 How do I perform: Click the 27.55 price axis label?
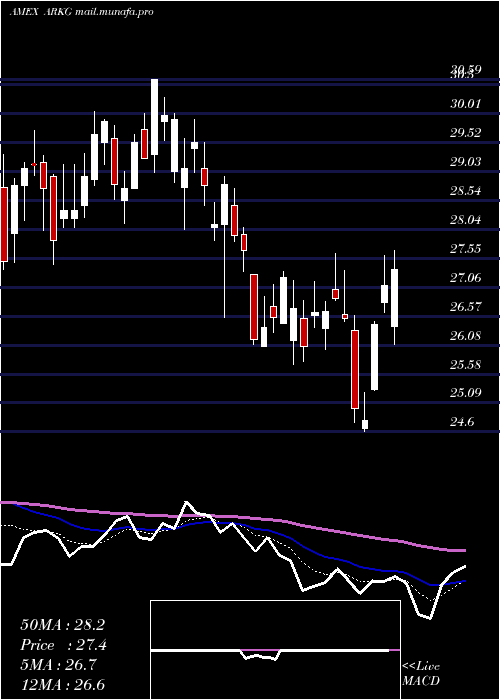(466, 249)
